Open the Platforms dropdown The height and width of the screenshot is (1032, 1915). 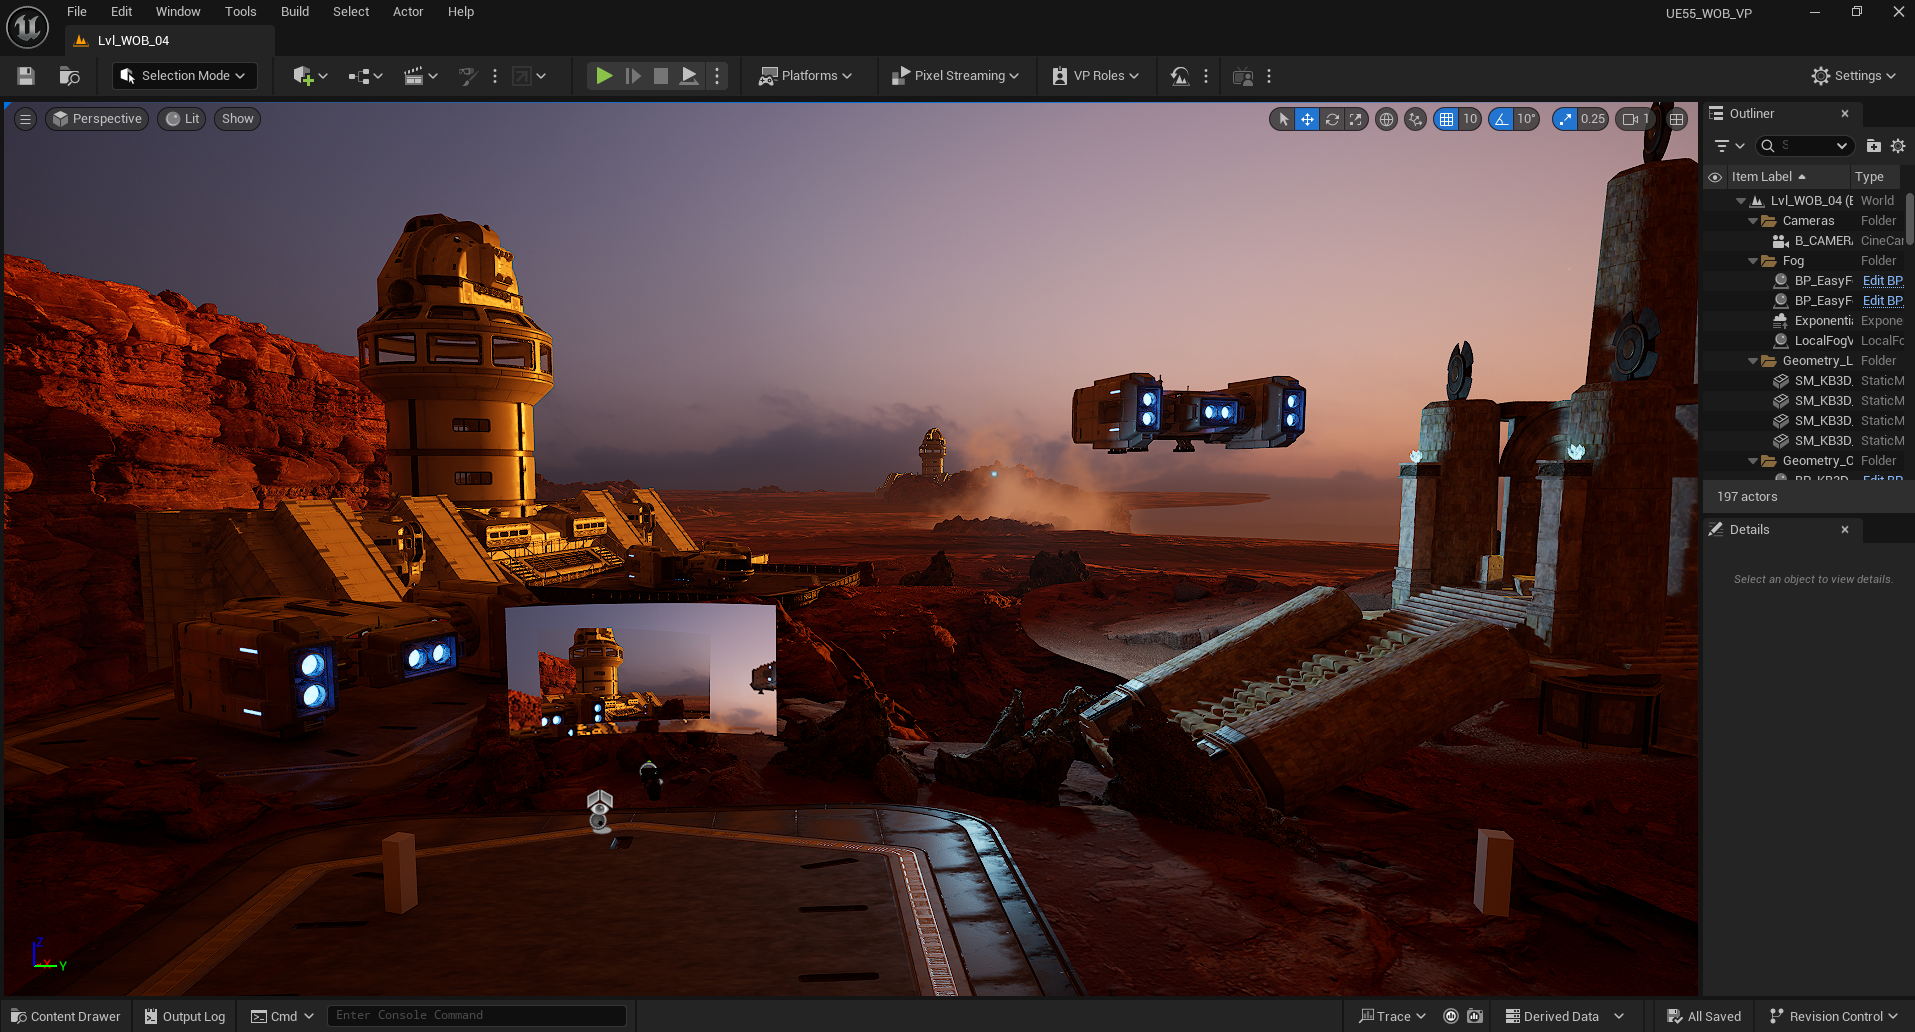(806, 76)
